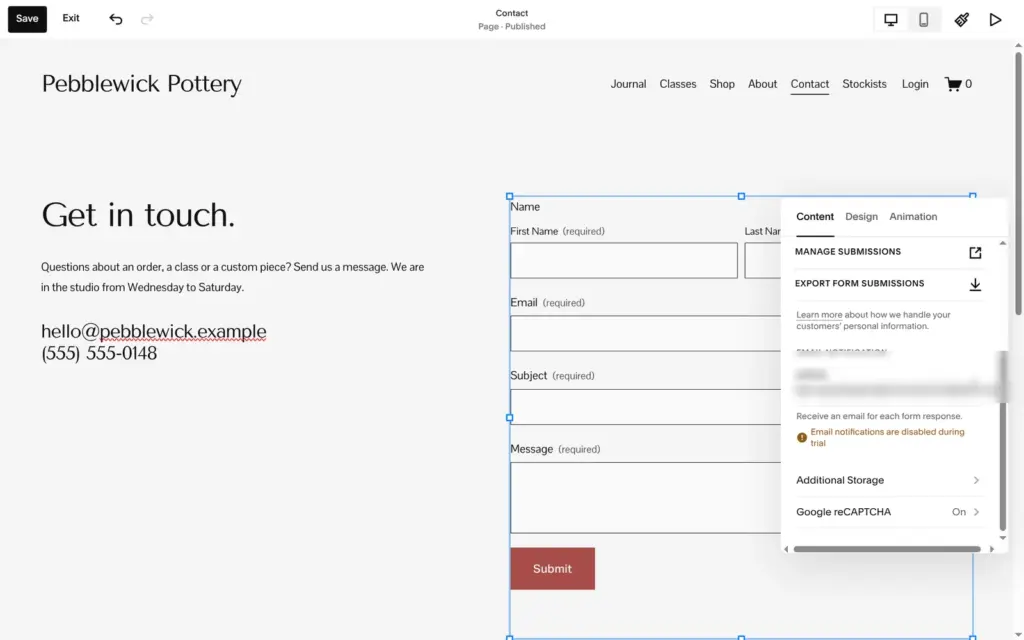1024x640 pixels.
Task: Click the panel's vertical scrollbar thumb
Action: pos(1003,466)
